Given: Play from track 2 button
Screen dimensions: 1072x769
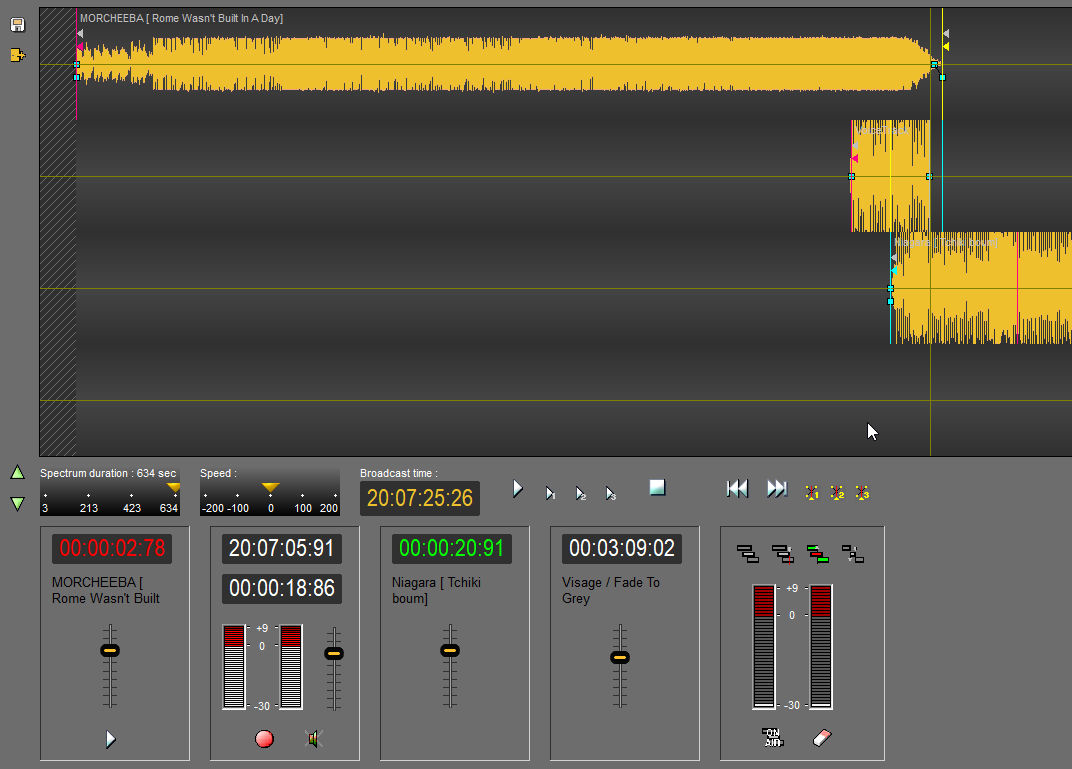Looking at the screenshot, I should pyautogui.click(x=580, y=493).
